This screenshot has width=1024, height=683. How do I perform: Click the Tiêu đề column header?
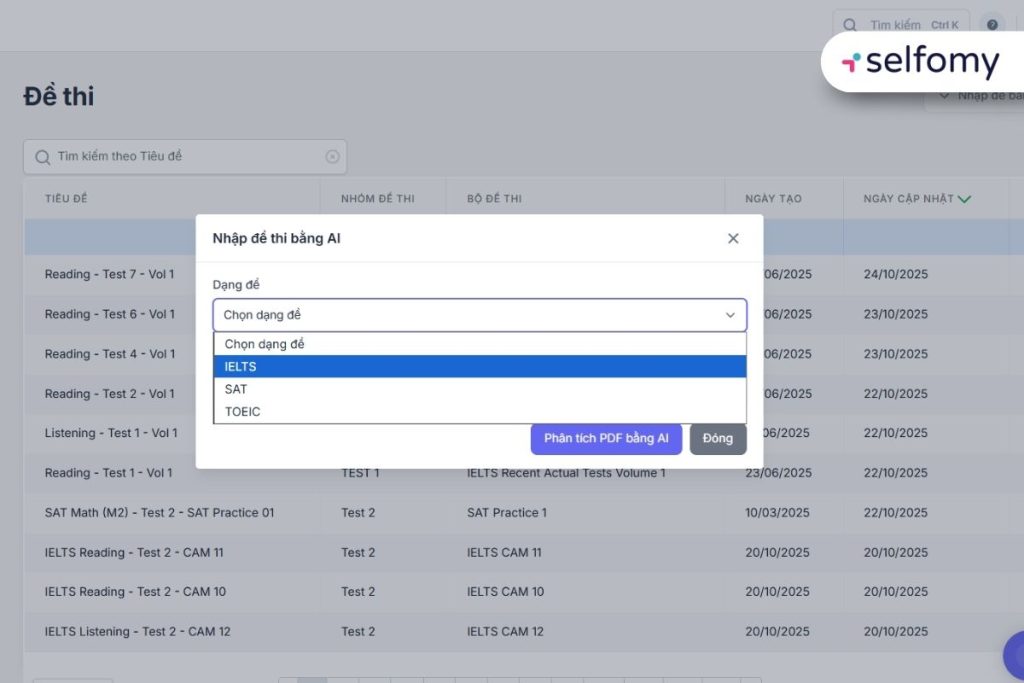(x=66, y=199)
